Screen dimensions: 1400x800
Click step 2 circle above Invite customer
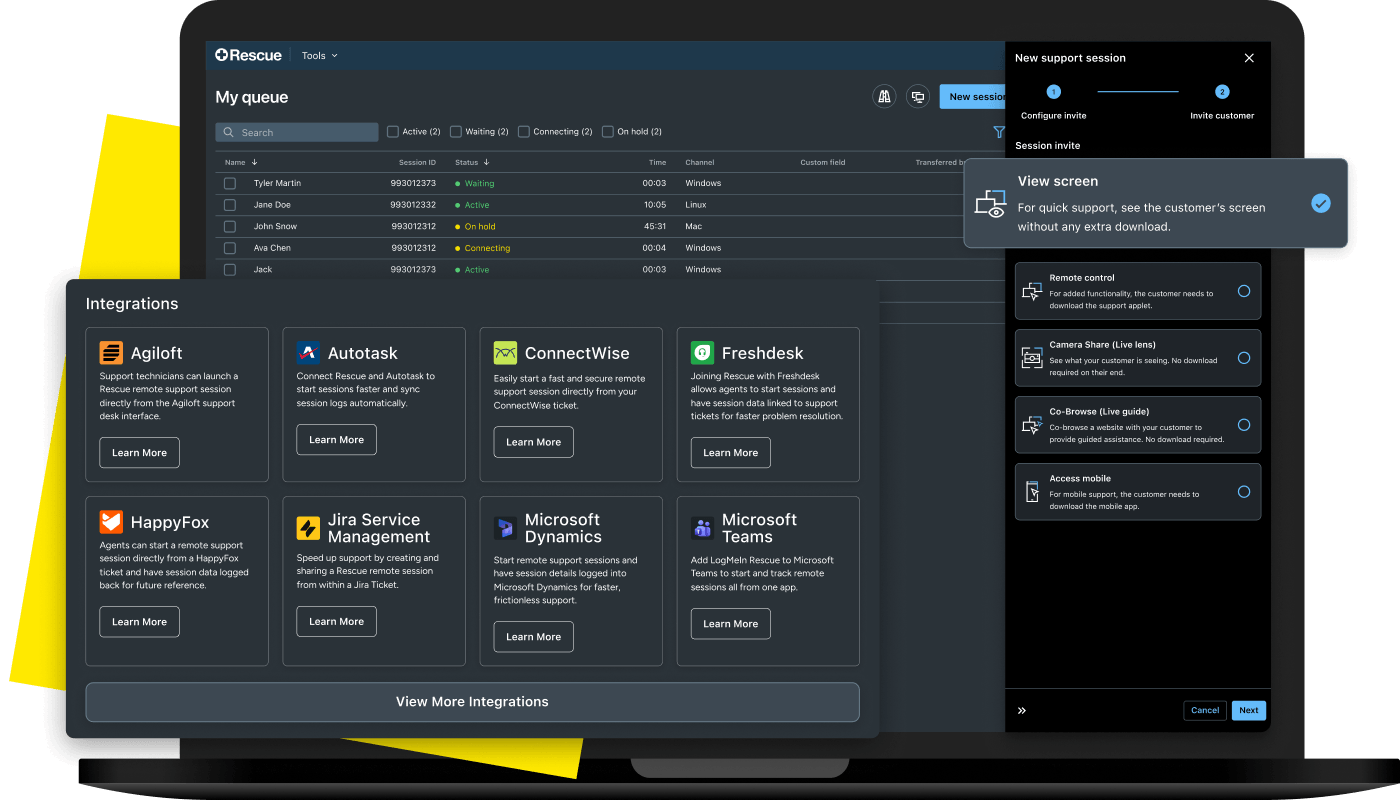coord(1222,92)
